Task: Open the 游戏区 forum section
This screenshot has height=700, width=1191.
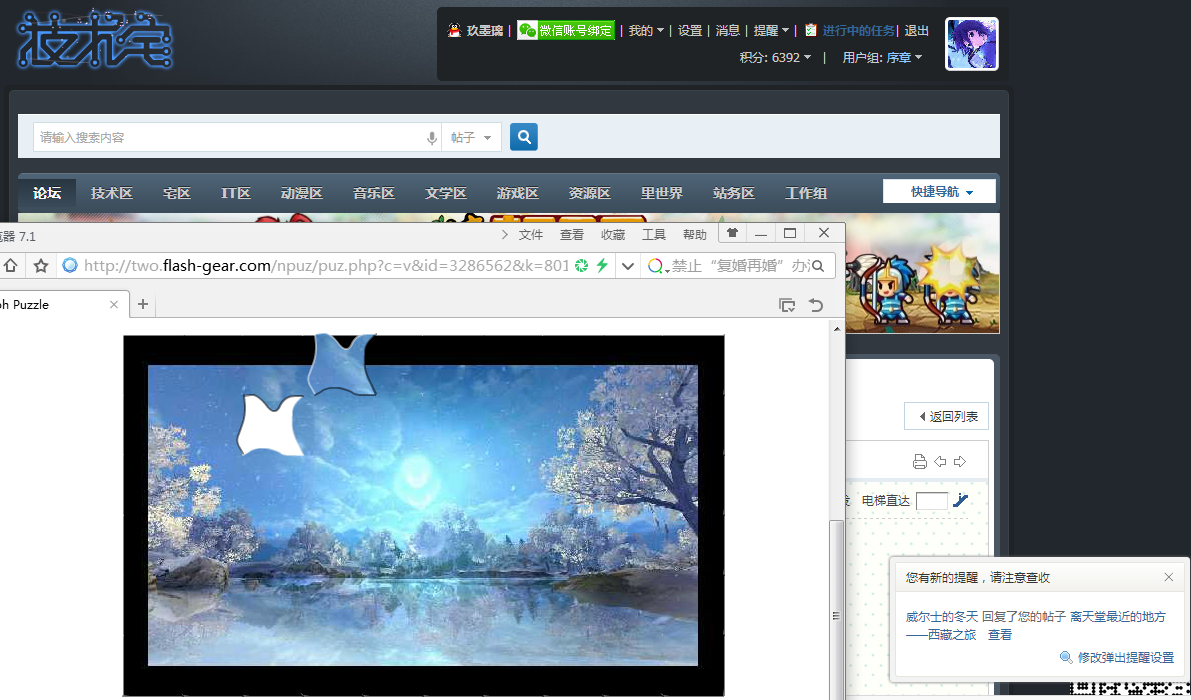Action: pos(517,193)
